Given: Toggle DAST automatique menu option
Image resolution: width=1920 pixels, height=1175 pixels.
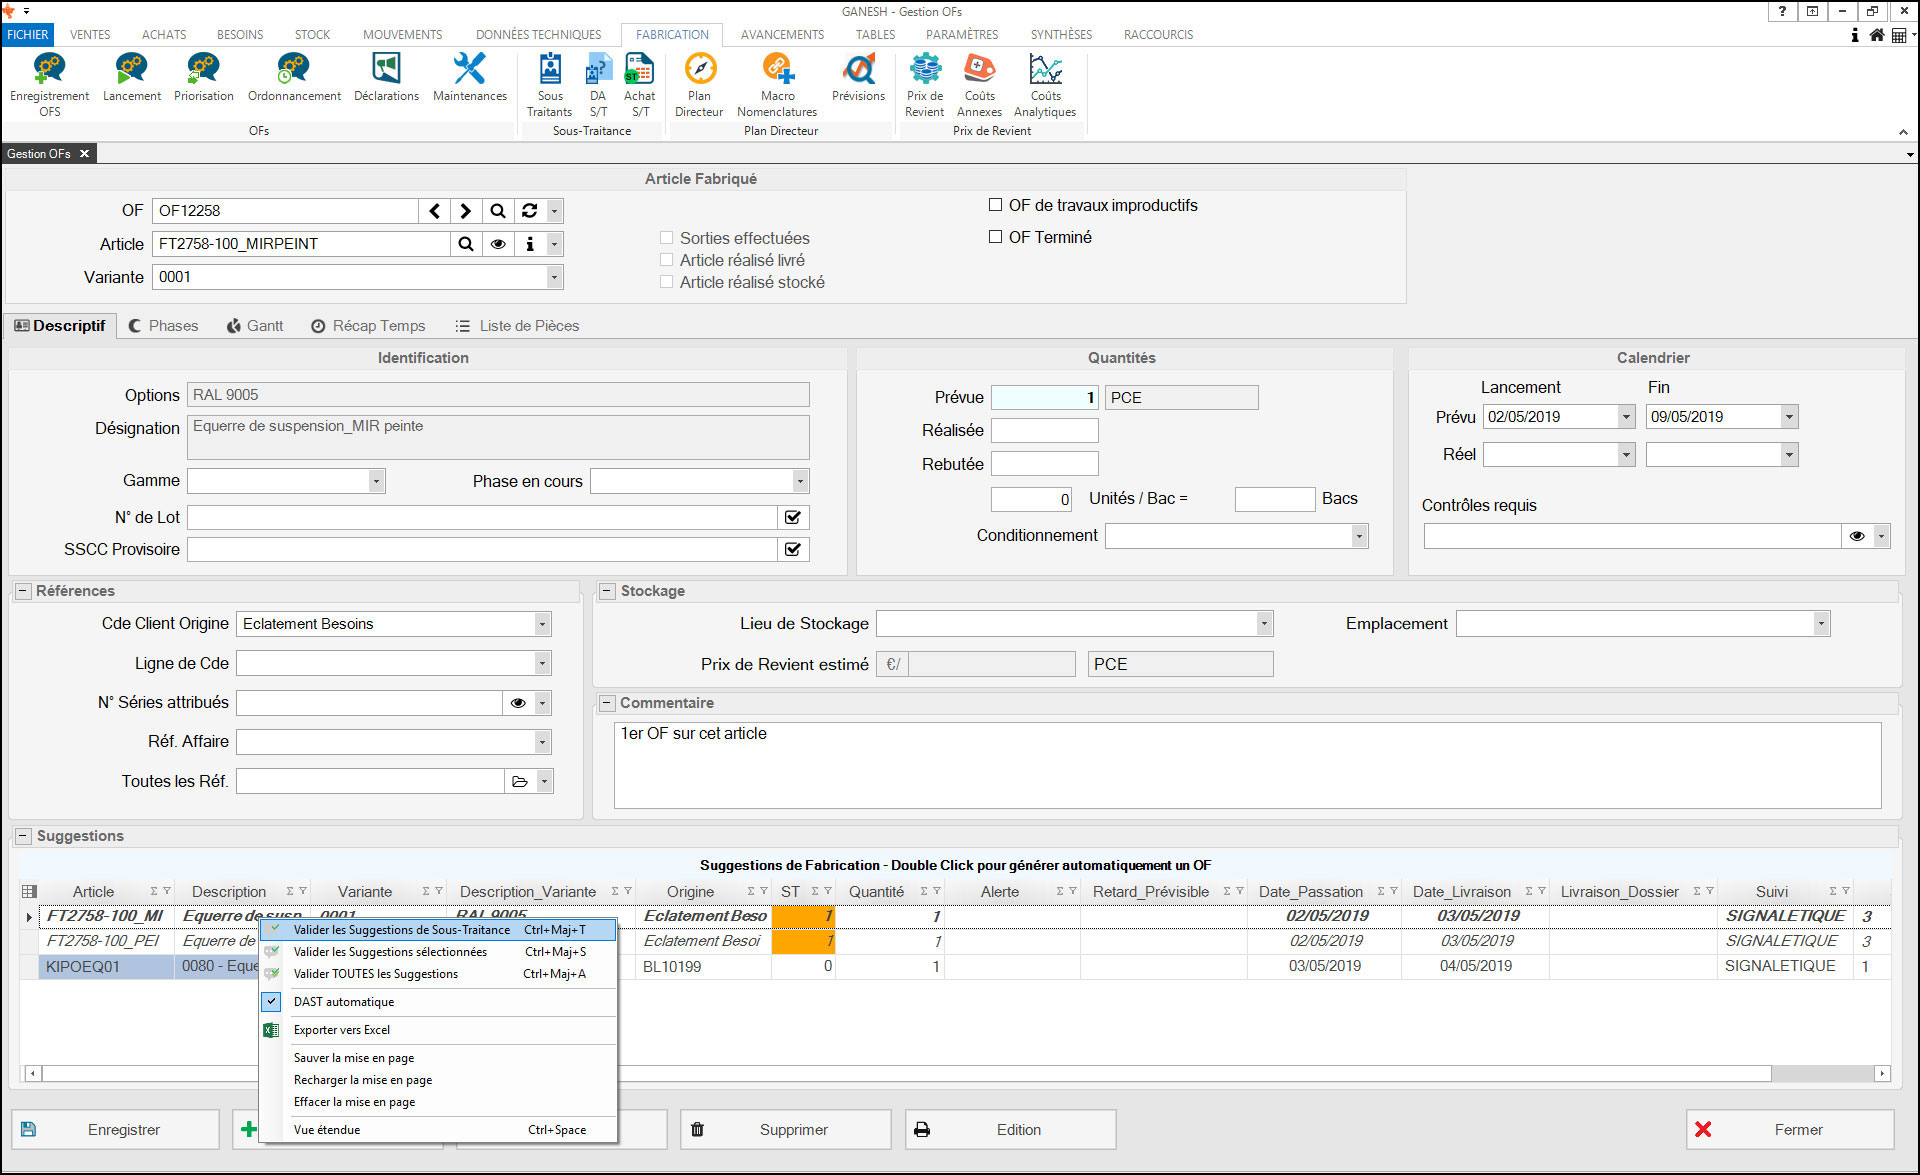Looking at the screenshot, I should (x=344, y=1002).
